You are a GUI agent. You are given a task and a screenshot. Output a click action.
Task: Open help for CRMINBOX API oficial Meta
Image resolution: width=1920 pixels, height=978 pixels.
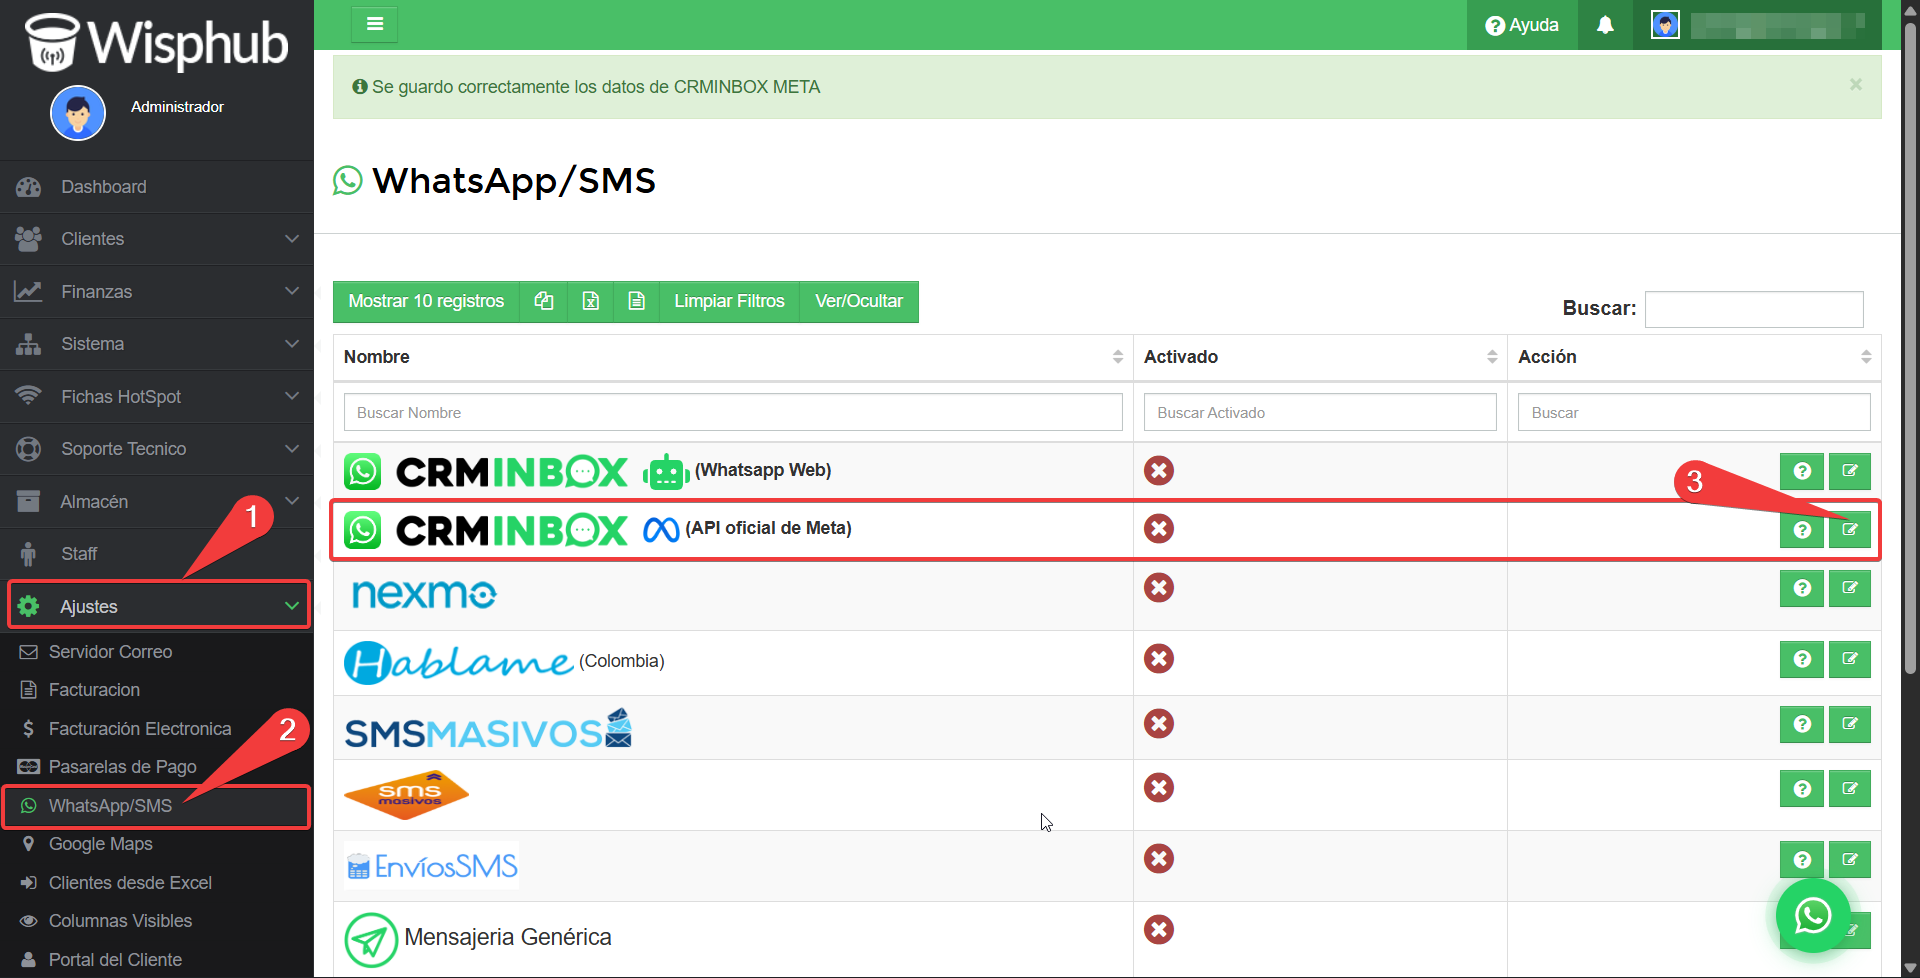(1802, 529)
